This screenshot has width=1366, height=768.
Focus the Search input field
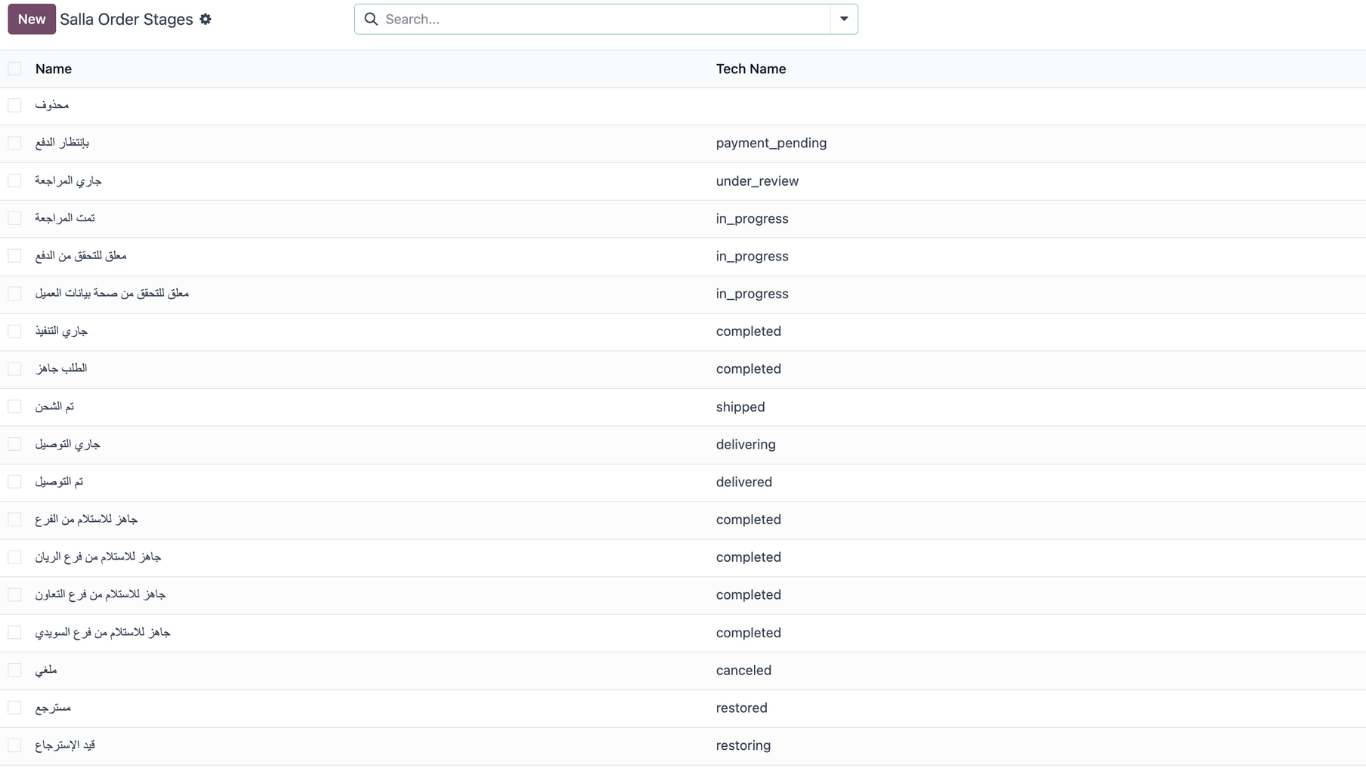[600, 19]
